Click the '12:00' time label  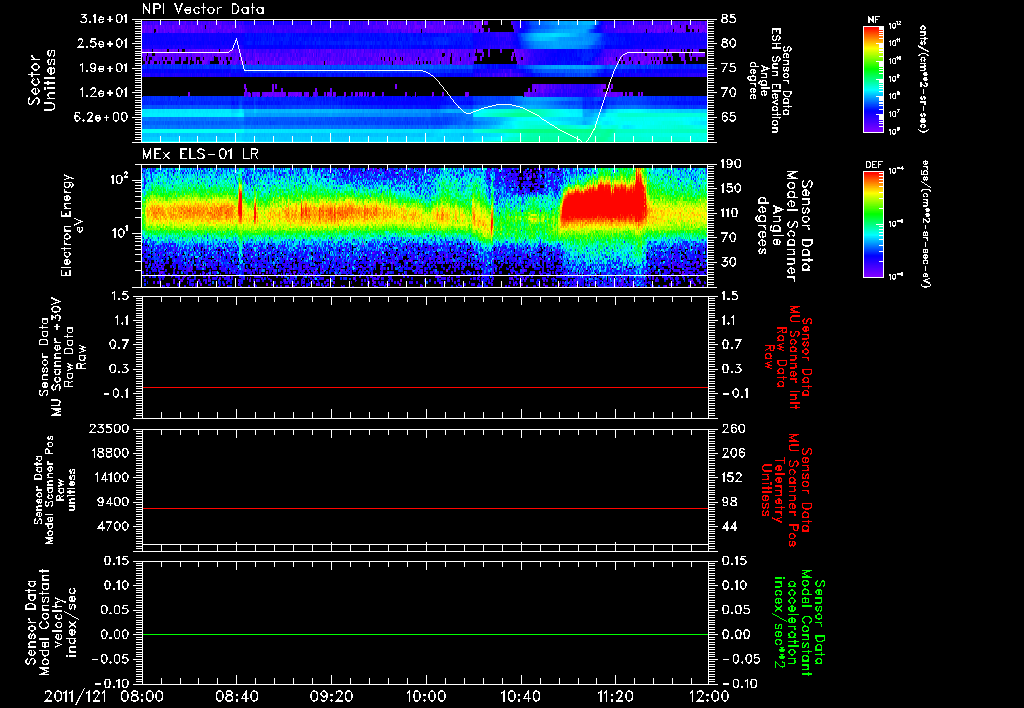[x=709, y=696]
